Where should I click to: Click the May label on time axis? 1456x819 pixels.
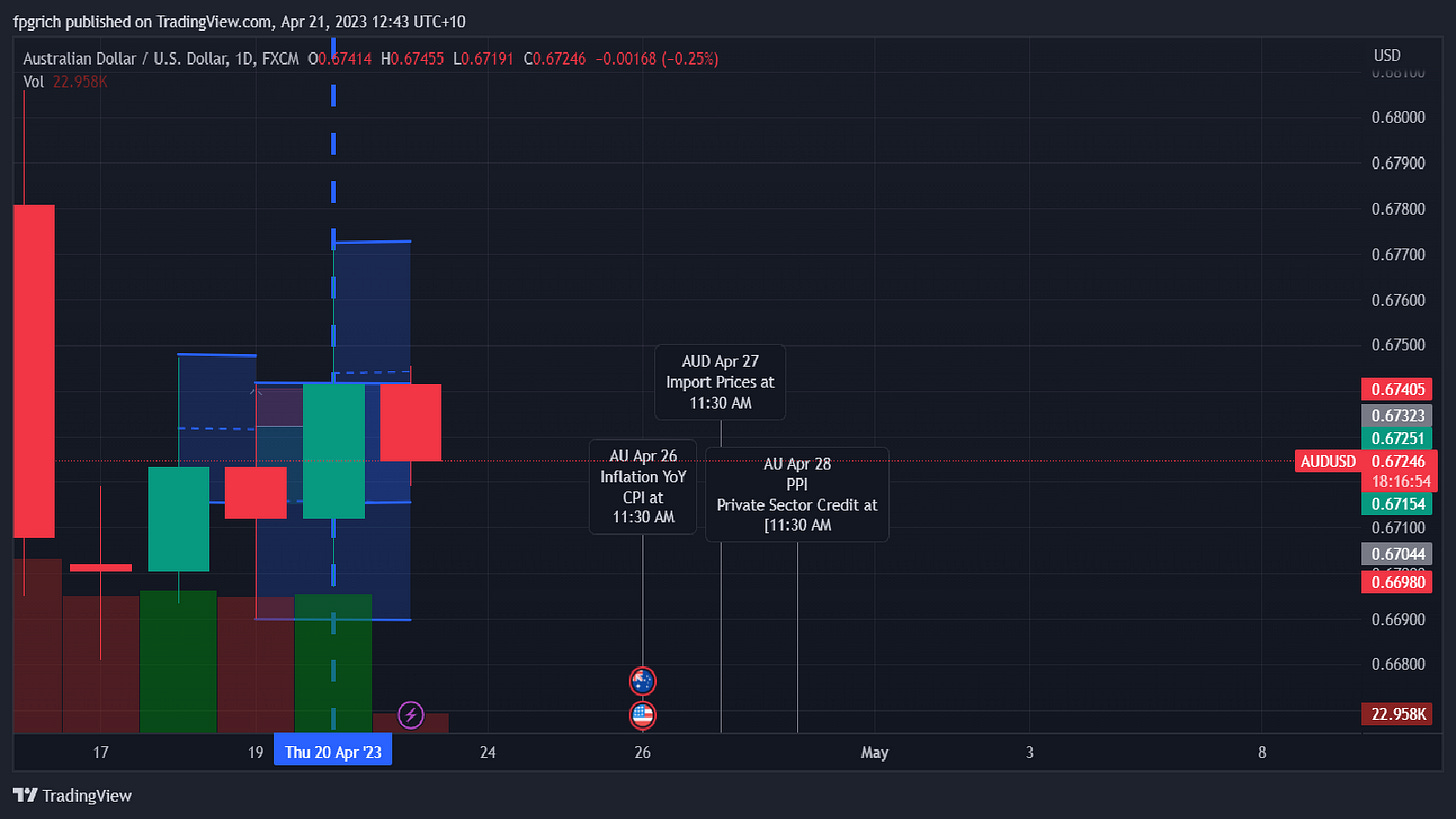pos(874,752)
